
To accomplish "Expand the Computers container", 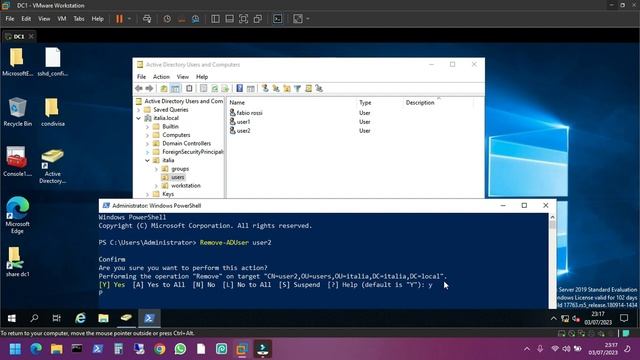I will tap(147, 135).
